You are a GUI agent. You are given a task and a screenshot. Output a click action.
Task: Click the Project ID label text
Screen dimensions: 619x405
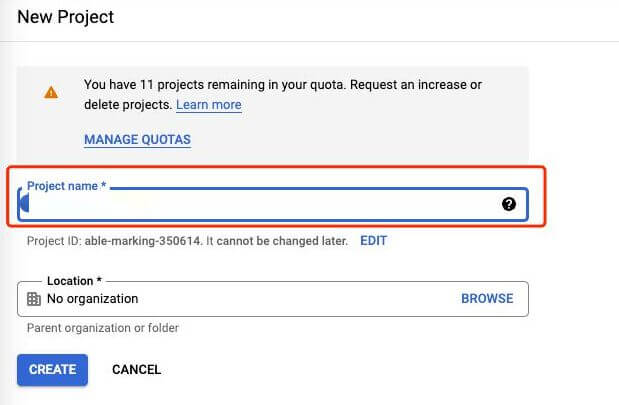click(55, 241)
